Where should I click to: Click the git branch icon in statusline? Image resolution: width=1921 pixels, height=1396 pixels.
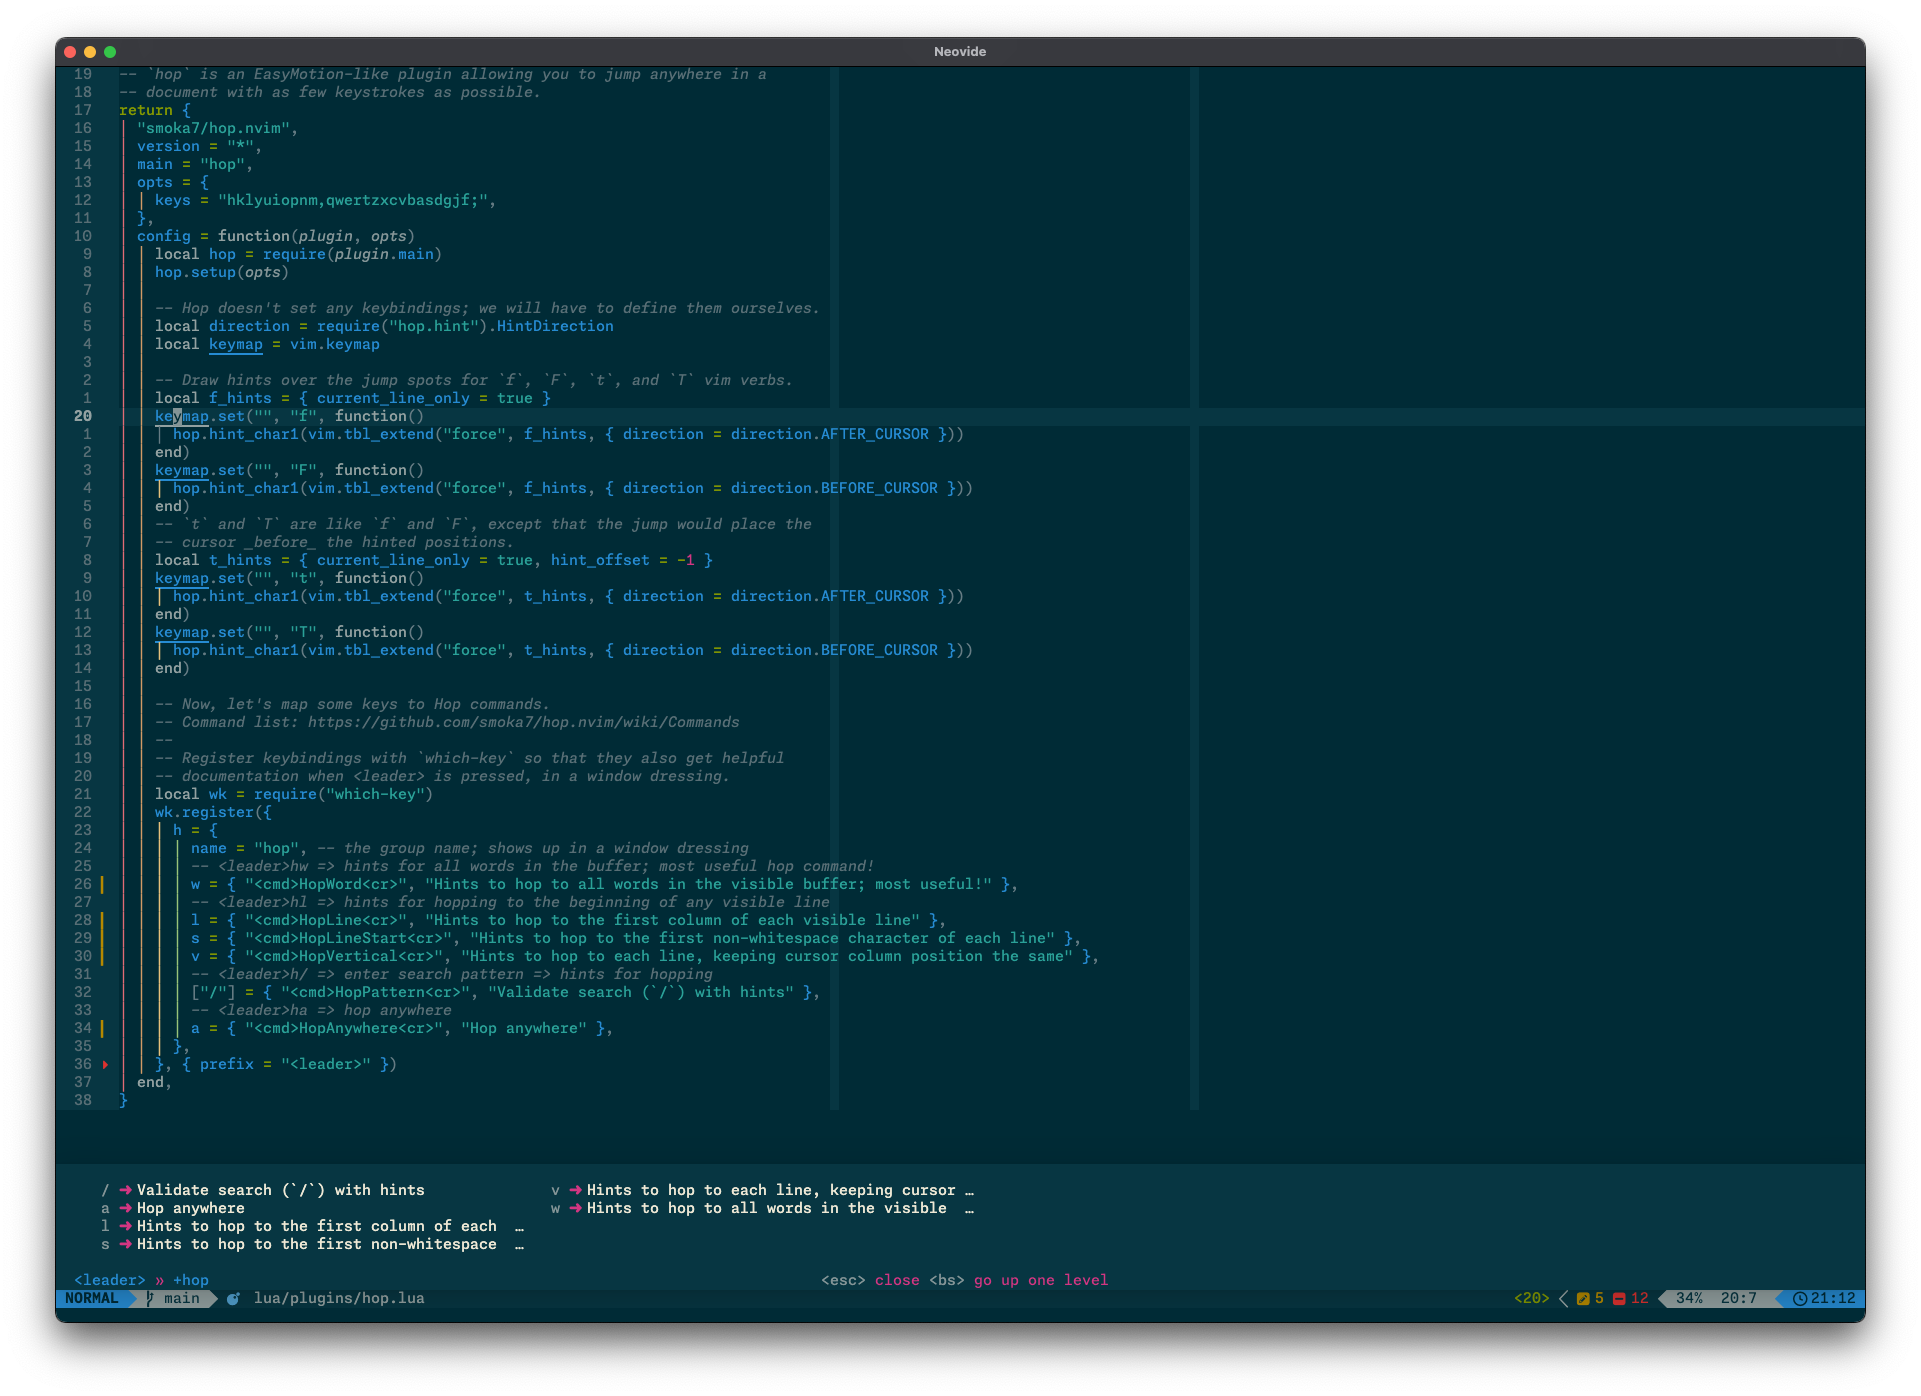click(x=150, y=1298)
